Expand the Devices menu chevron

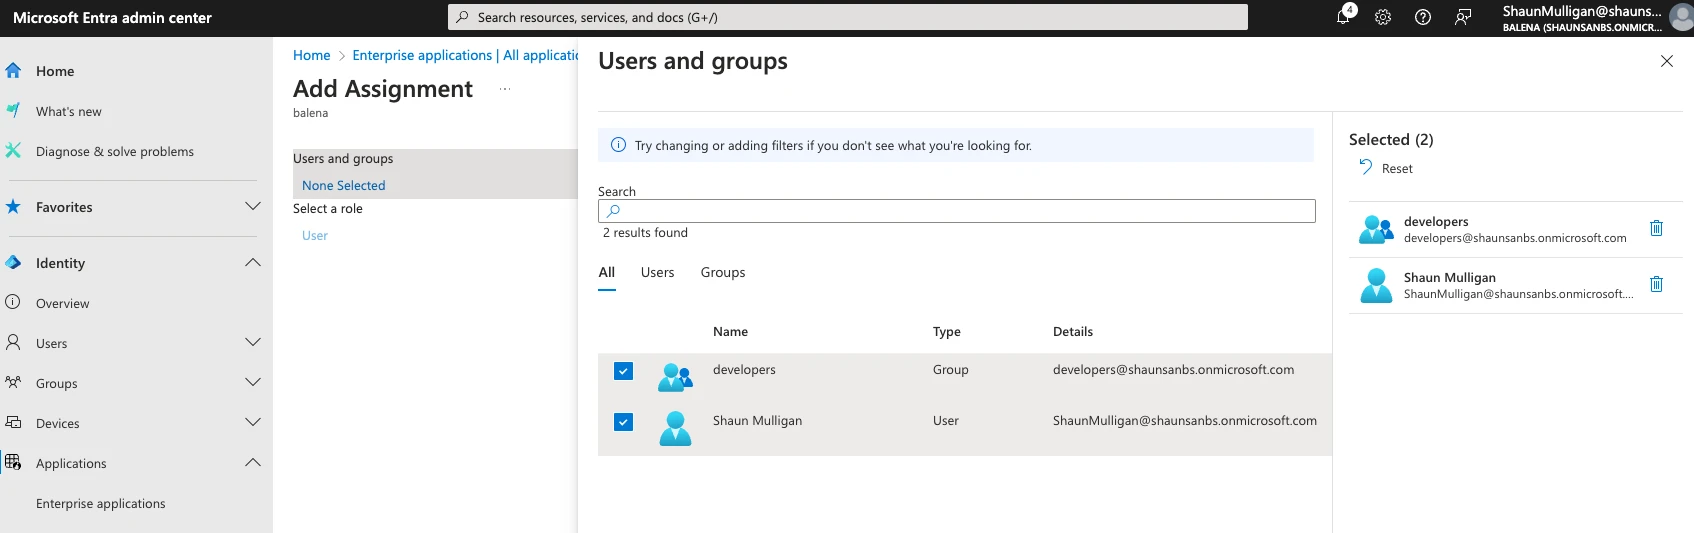point(253,422)
